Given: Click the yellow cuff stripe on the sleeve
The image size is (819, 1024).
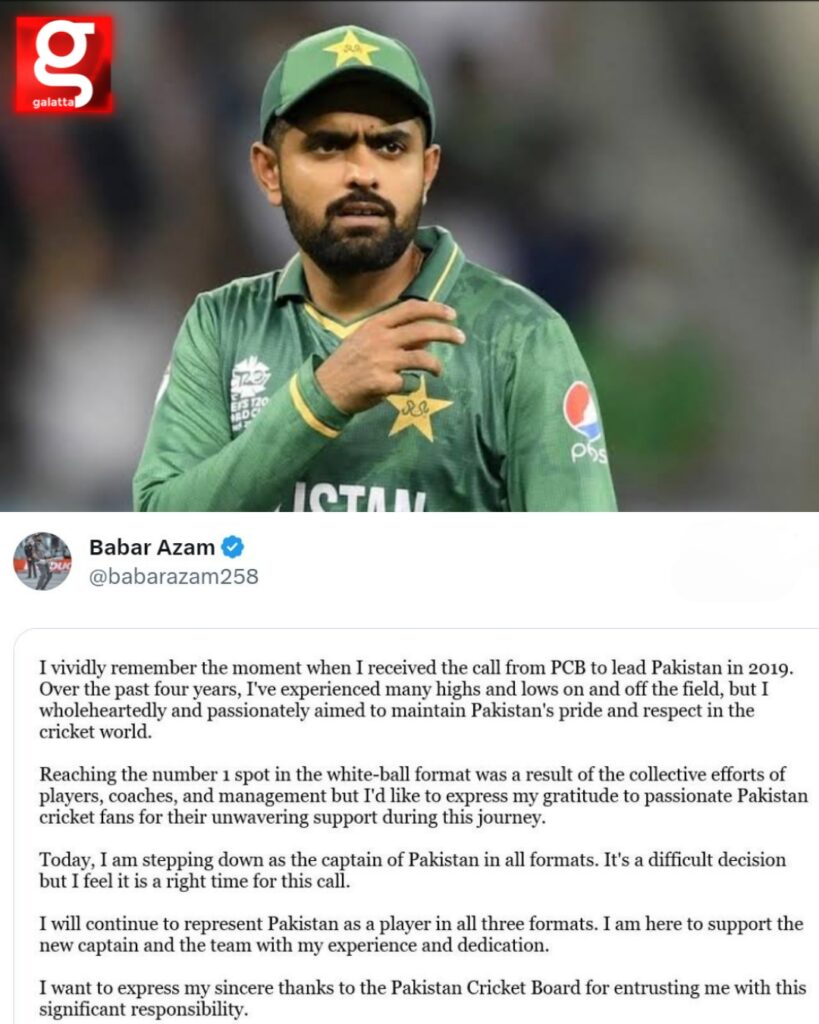Looking at the screenshot, I should [x=312, y=408].
